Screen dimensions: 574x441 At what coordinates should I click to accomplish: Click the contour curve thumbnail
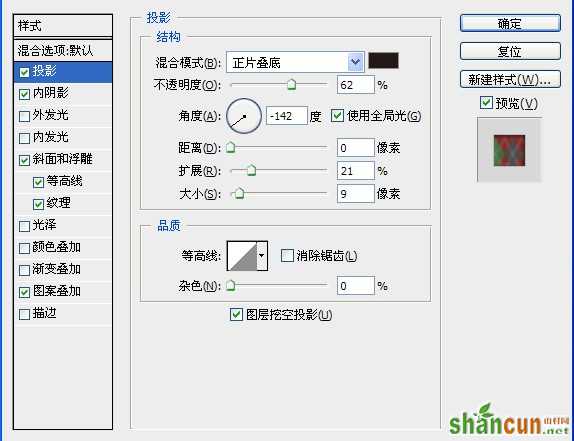(242, 256)
